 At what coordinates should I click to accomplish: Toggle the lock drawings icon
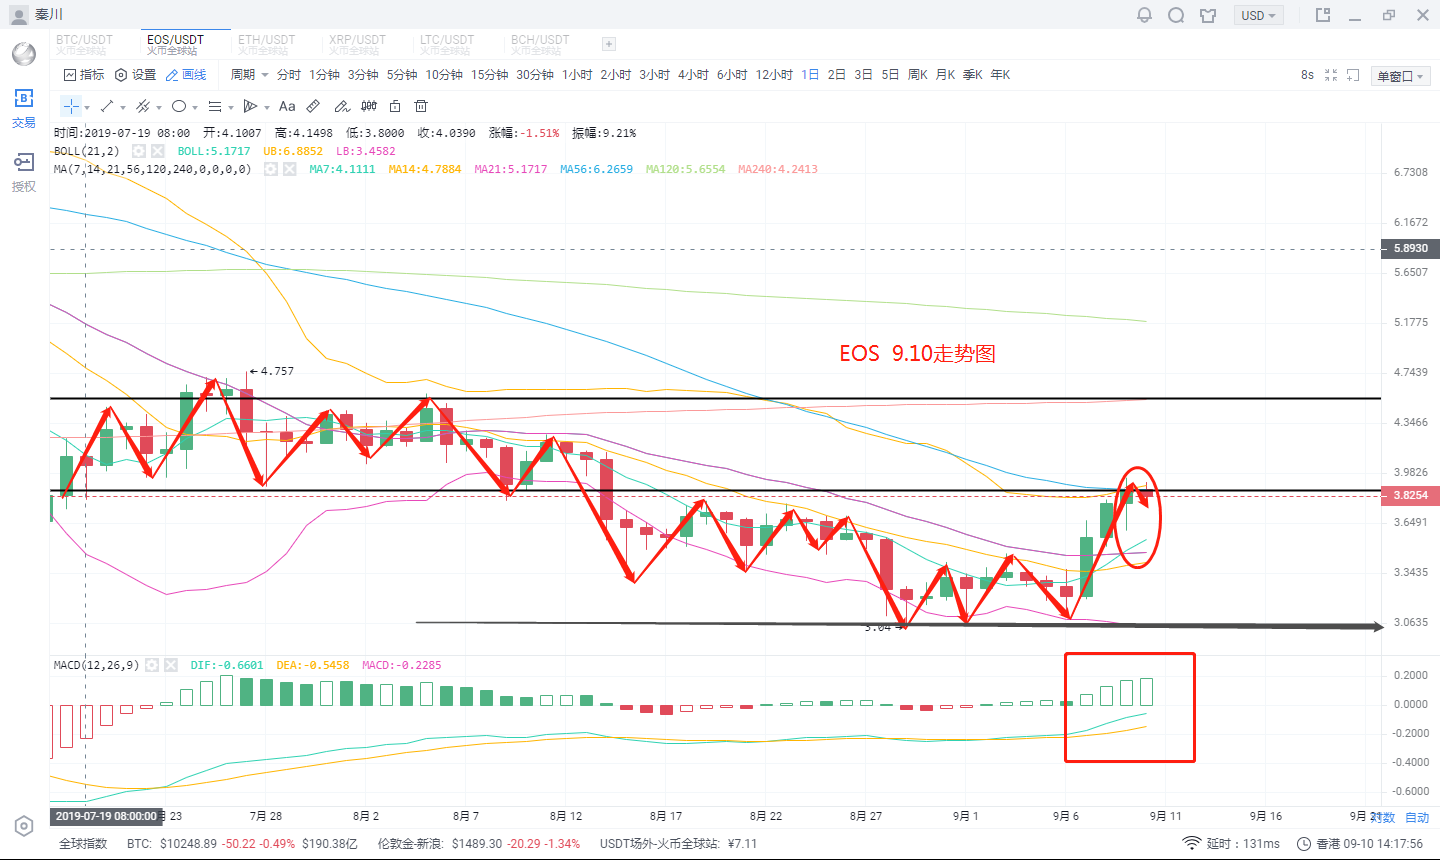point(395,106)
